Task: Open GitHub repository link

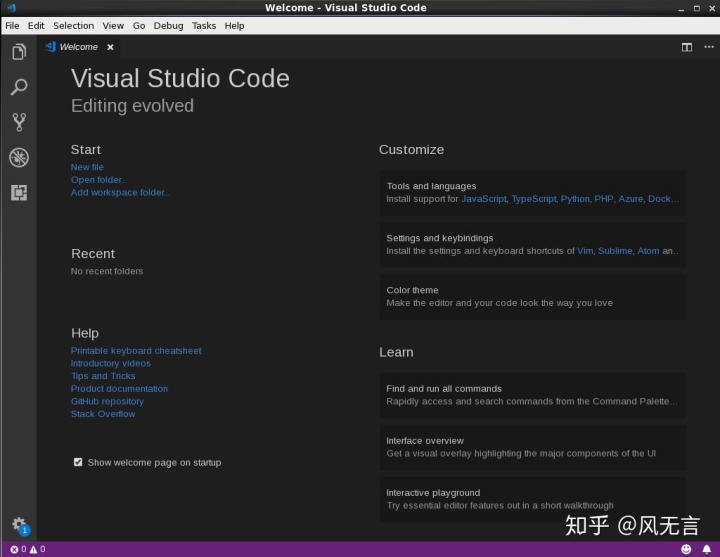Action: pyautogui.click(x=107, y=401)
